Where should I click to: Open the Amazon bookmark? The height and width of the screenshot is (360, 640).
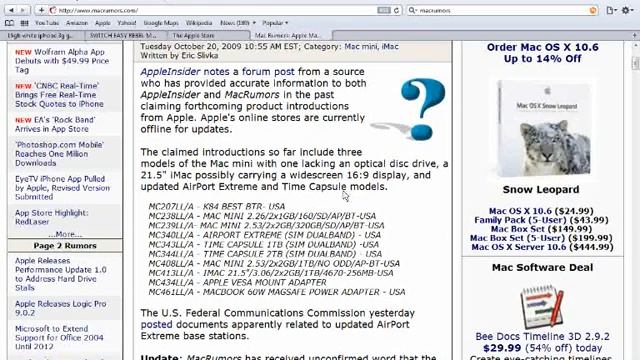point(77,23)
